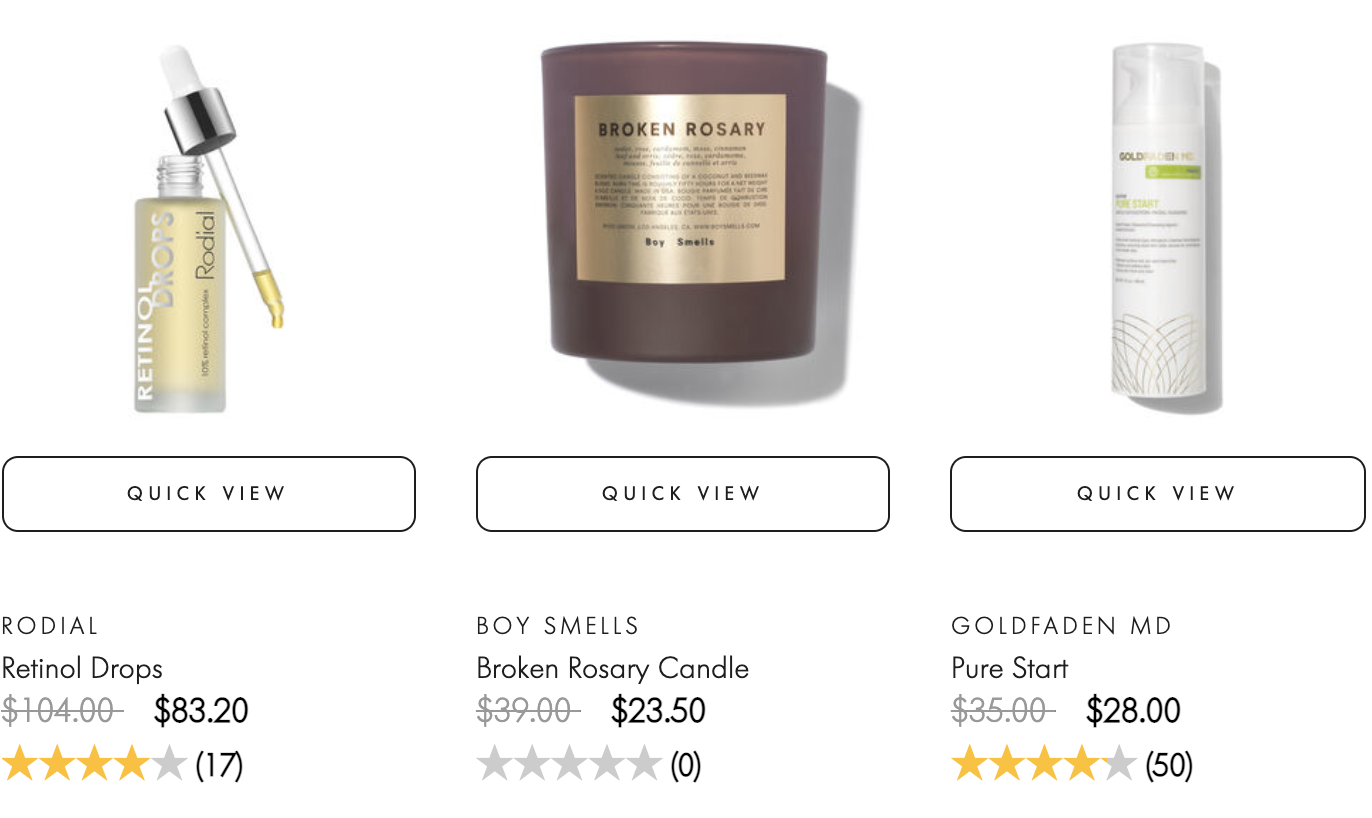Click the Pure Start pump bottle image

pyautogui.click(x=1166, y=228)
